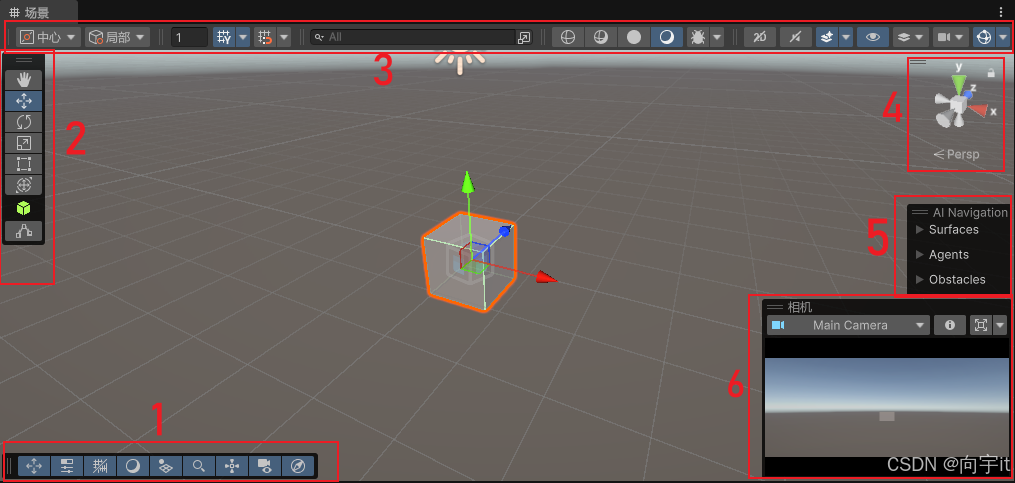Screen dimensions: 1015x483
Task: Open the debug draw mode dropdown arrow
Action: [x=717, y=37]
